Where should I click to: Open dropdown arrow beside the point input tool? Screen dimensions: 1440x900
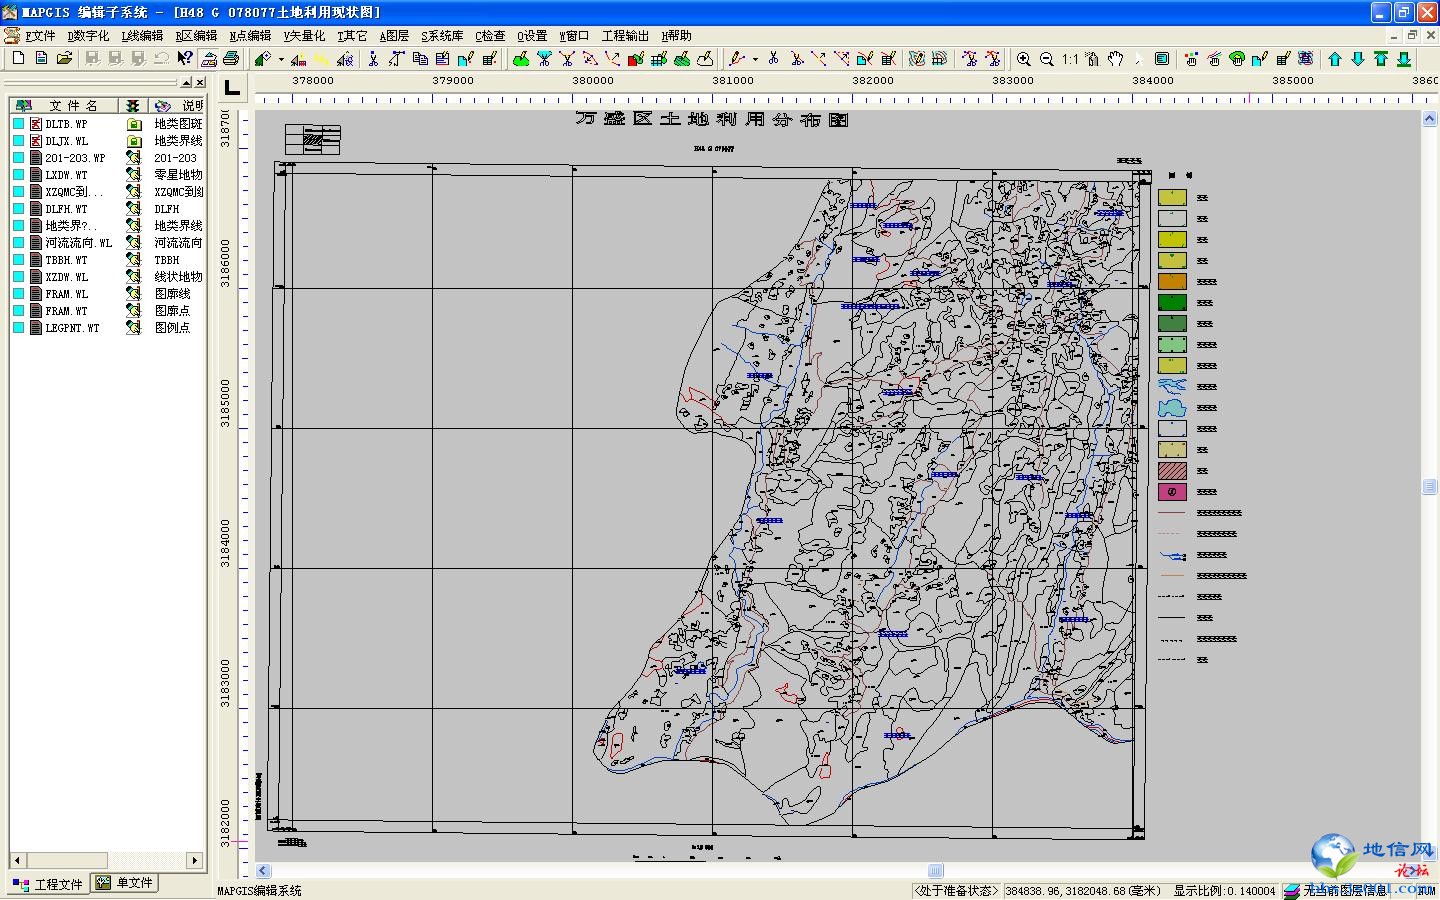[281, 59]
